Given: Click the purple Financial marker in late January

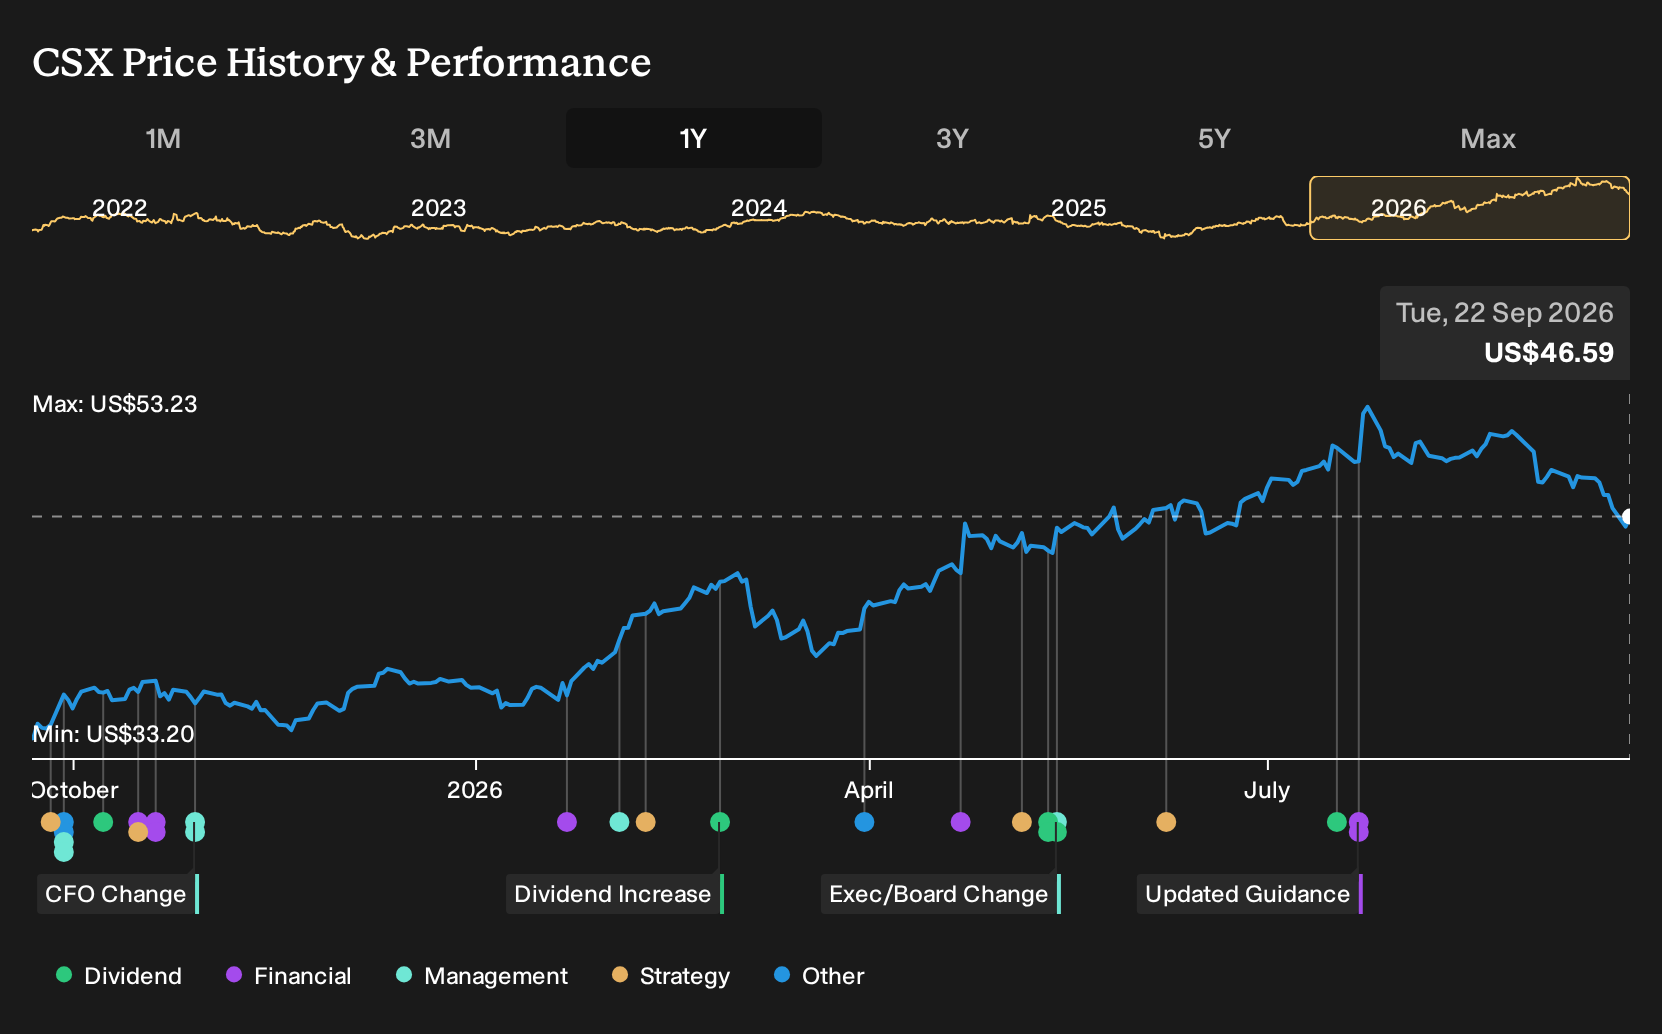Looking at the screenshot, I should pyautogui.click(x=567, y=822).
